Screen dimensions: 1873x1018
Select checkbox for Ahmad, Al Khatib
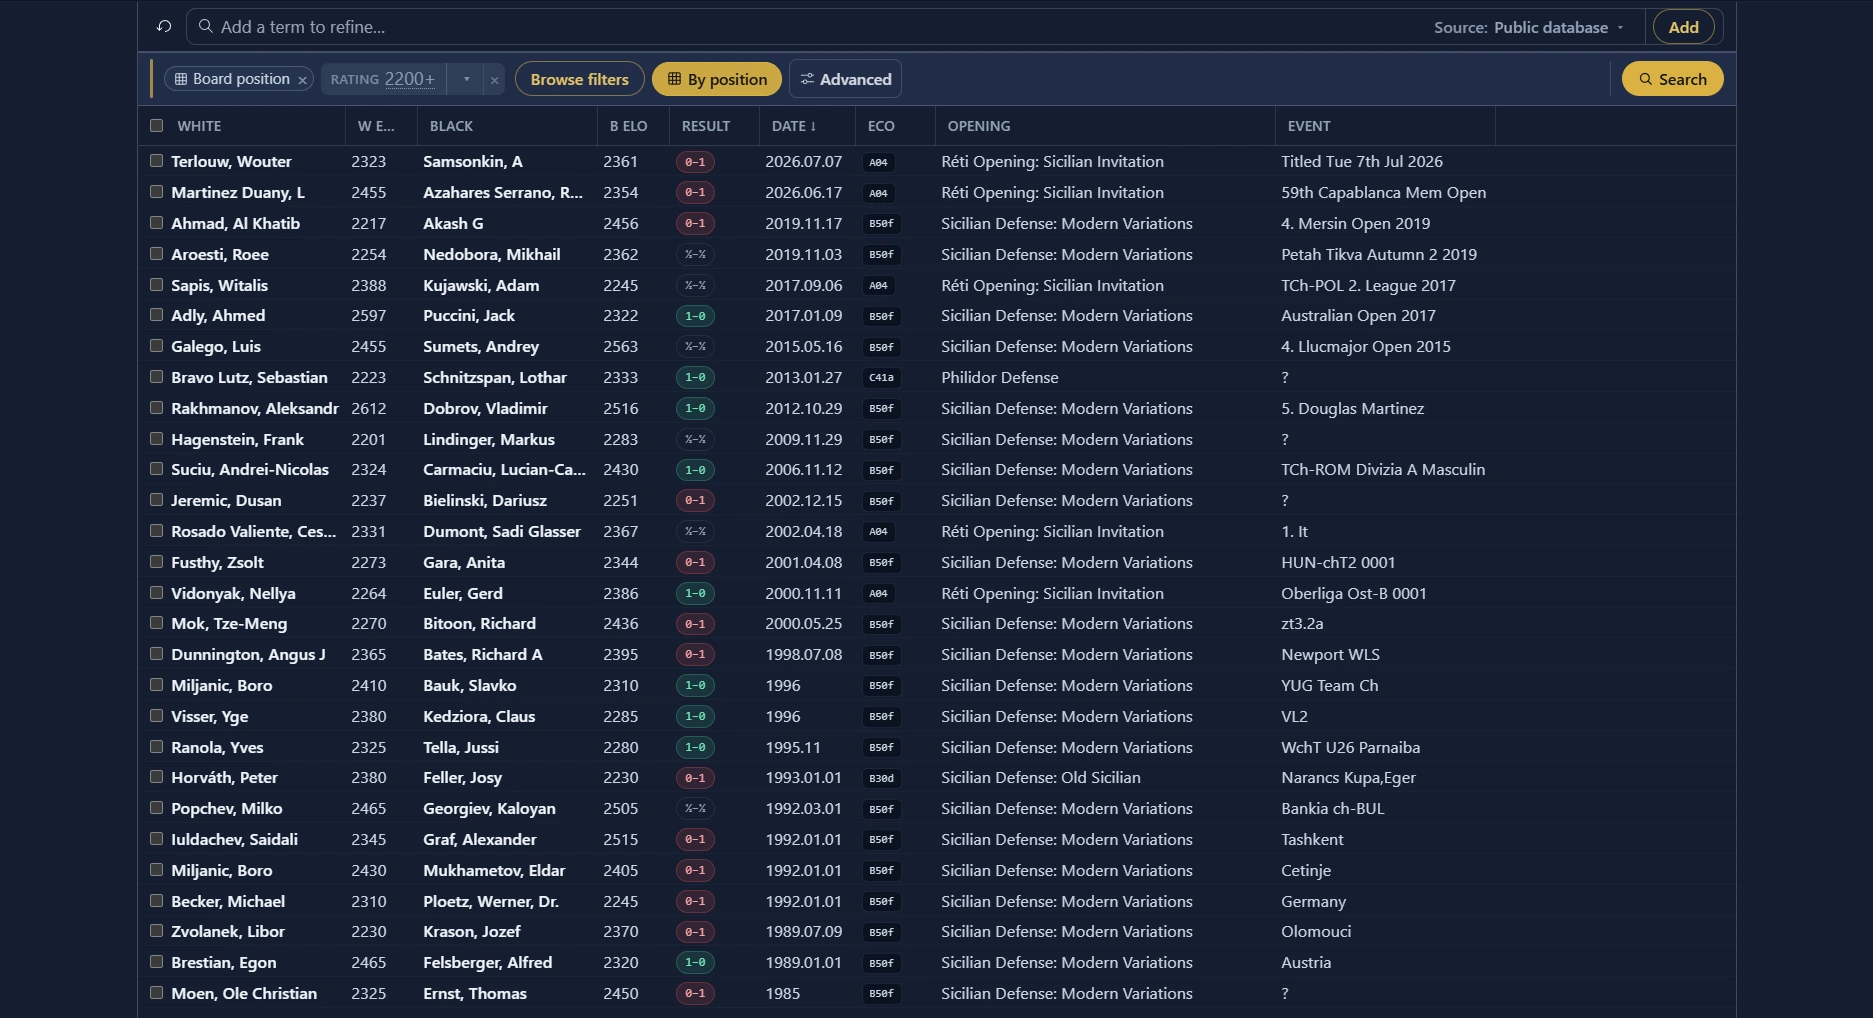click(x=156, y=223)
